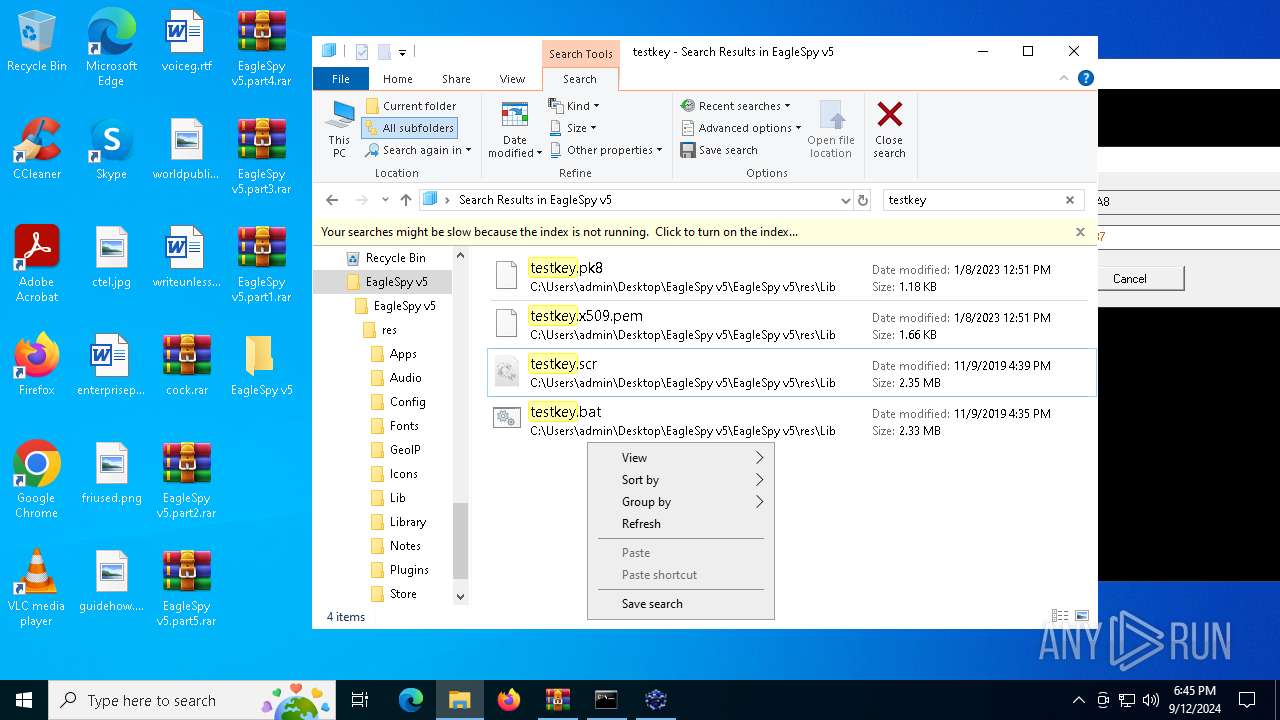The height and width of the screenshot is (720, 1280).
Task: Select the GeoIP folder in the tree
Action: click(x=395, y=450)
